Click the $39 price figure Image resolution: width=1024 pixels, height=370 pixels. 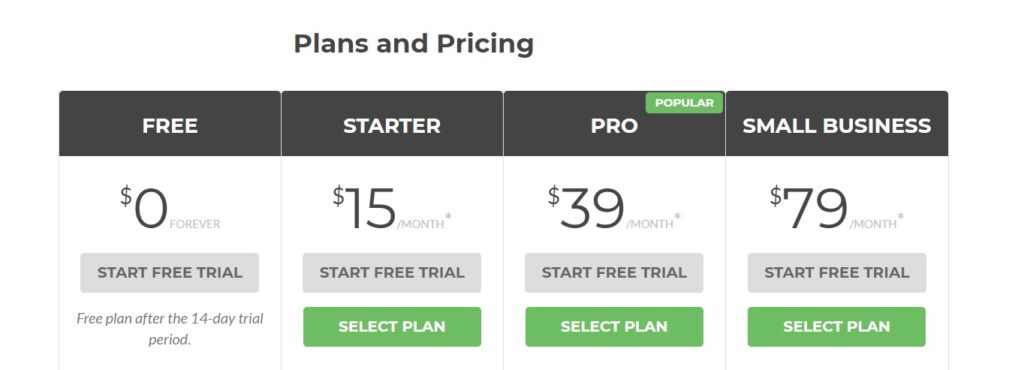tap(586, 208)
